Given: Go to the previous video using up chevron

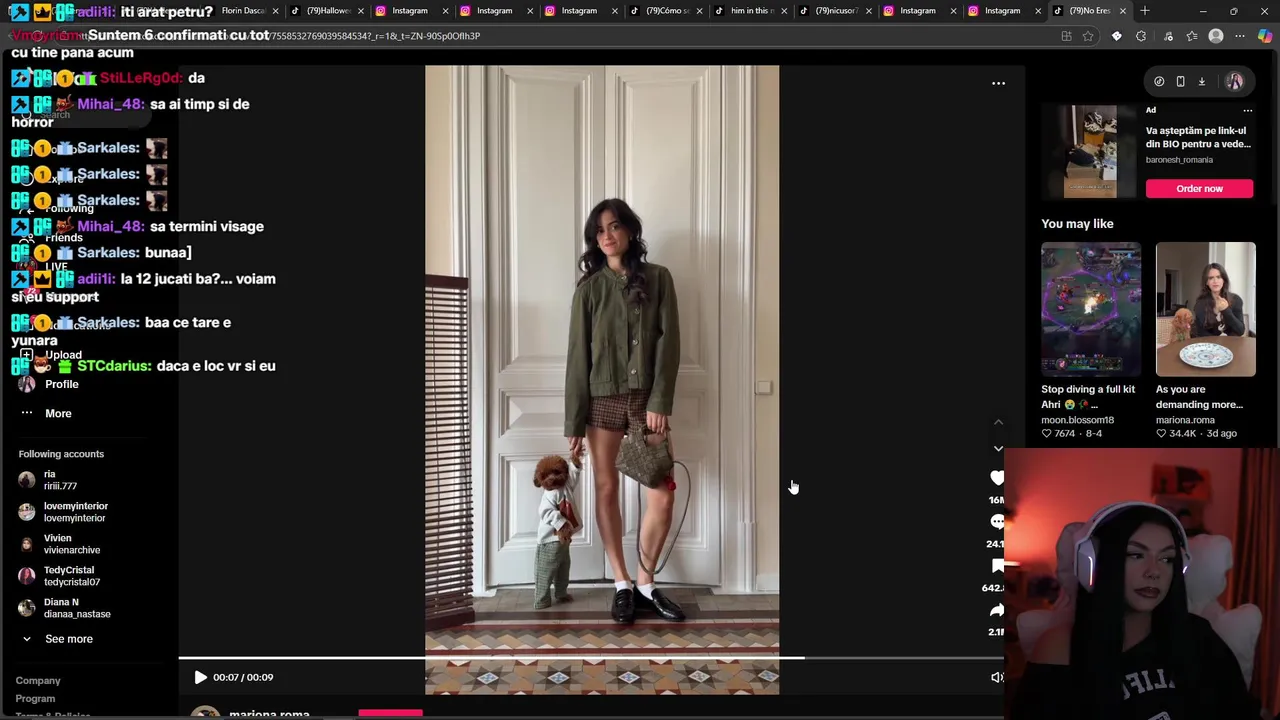Looking at the screenshot, I should tap(998, 422).
